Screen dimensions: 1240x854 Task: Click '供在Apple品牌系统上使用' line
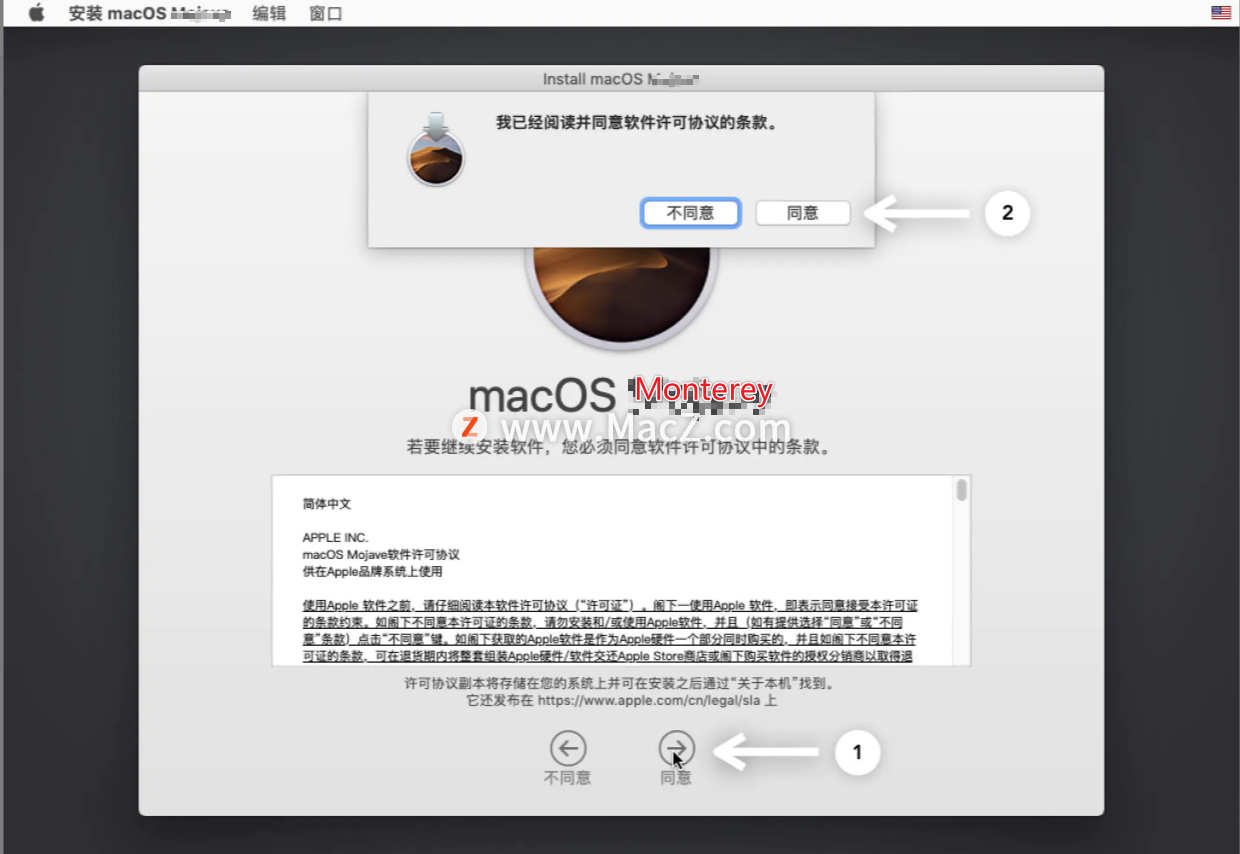(x=372, y=572)
